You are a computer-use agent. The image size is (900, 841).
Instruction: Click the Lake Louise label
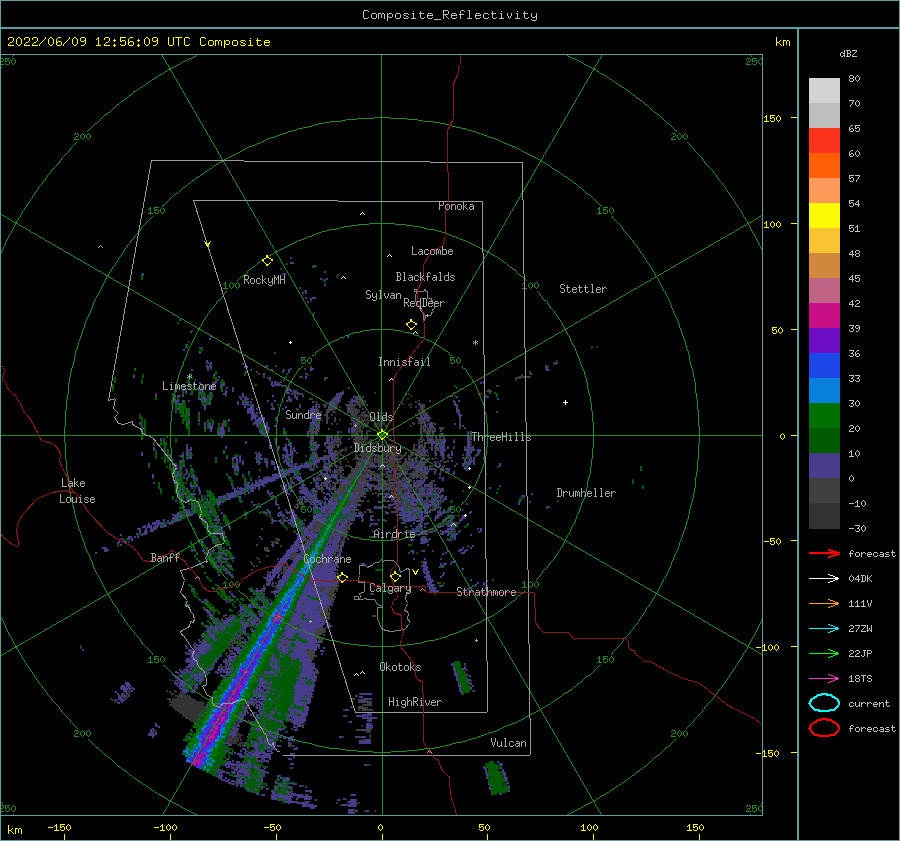coord(77,491)
